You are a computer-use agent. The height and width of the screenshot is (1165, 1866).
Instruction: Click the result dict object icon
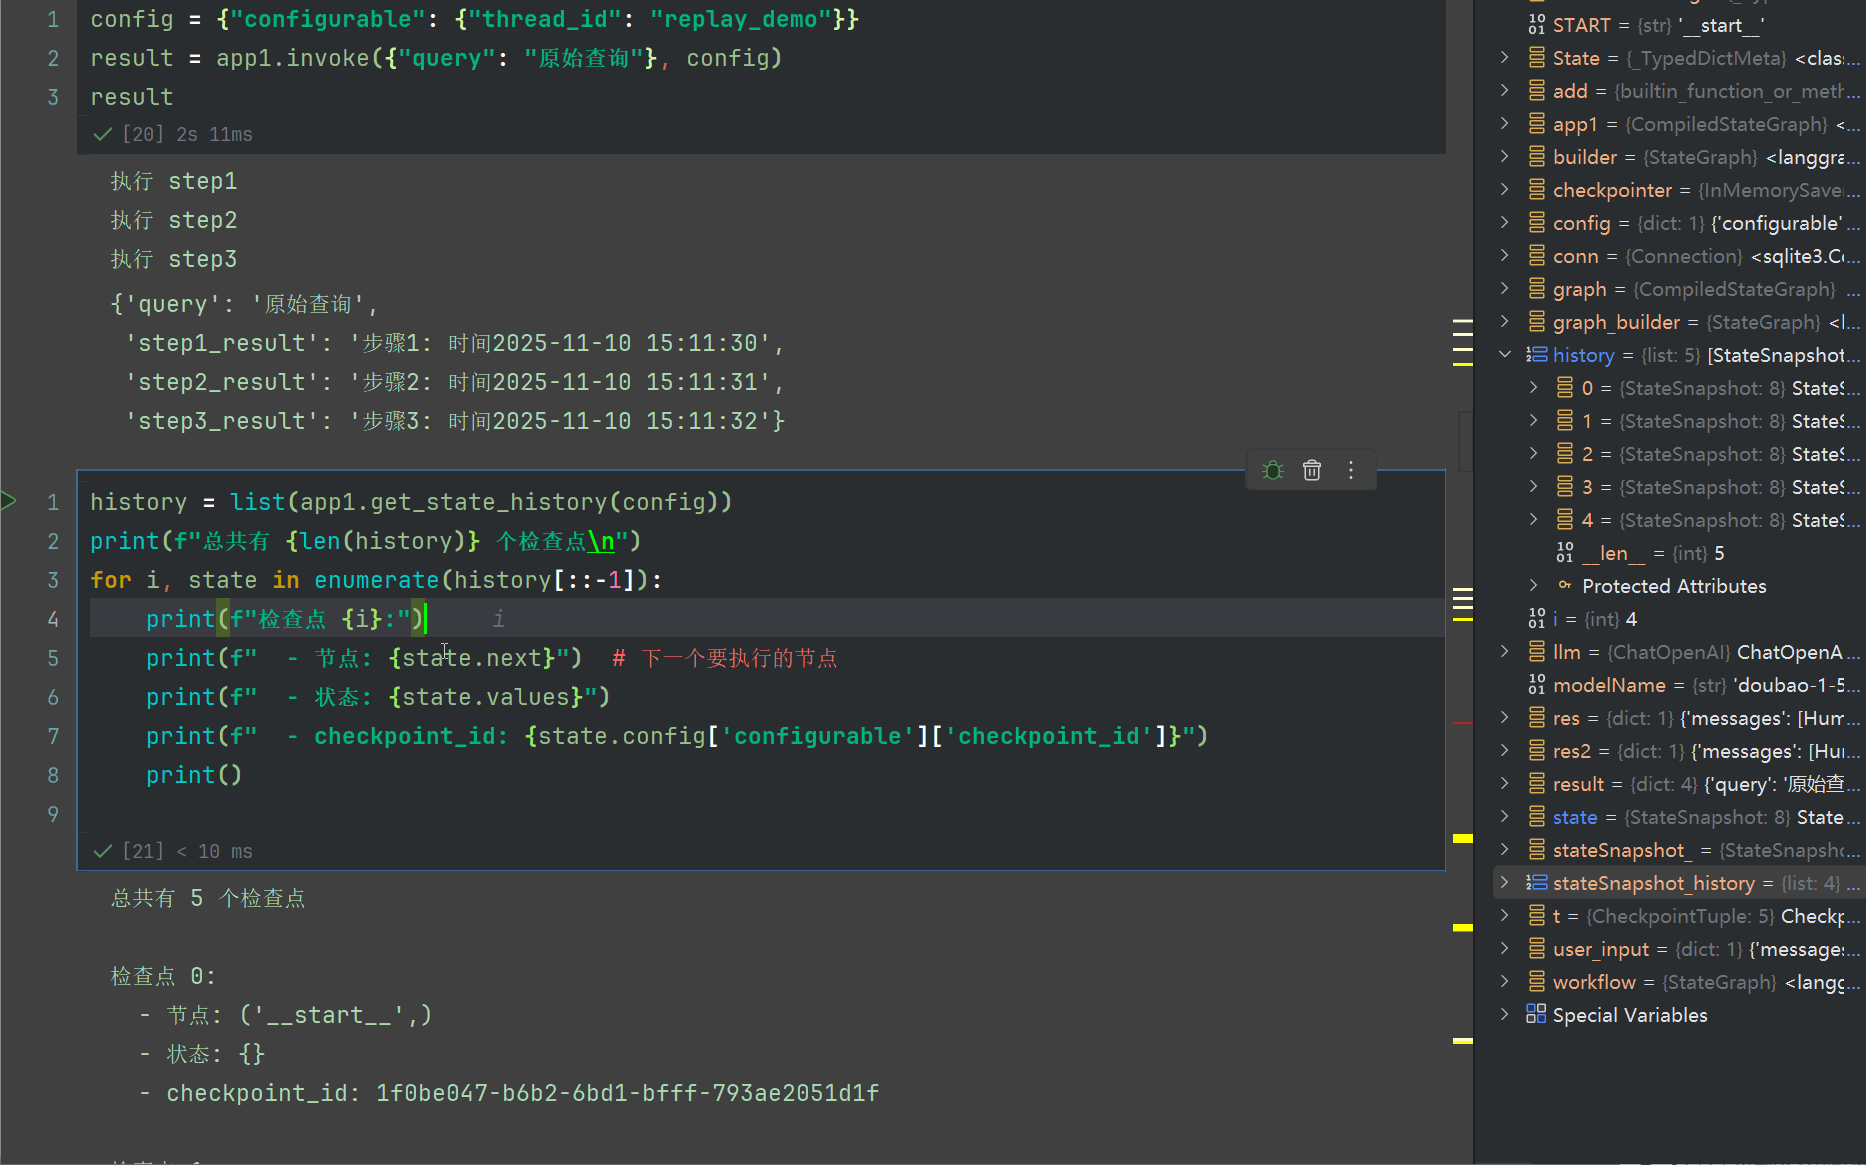pyautogui.click(x=1537, y=784)
